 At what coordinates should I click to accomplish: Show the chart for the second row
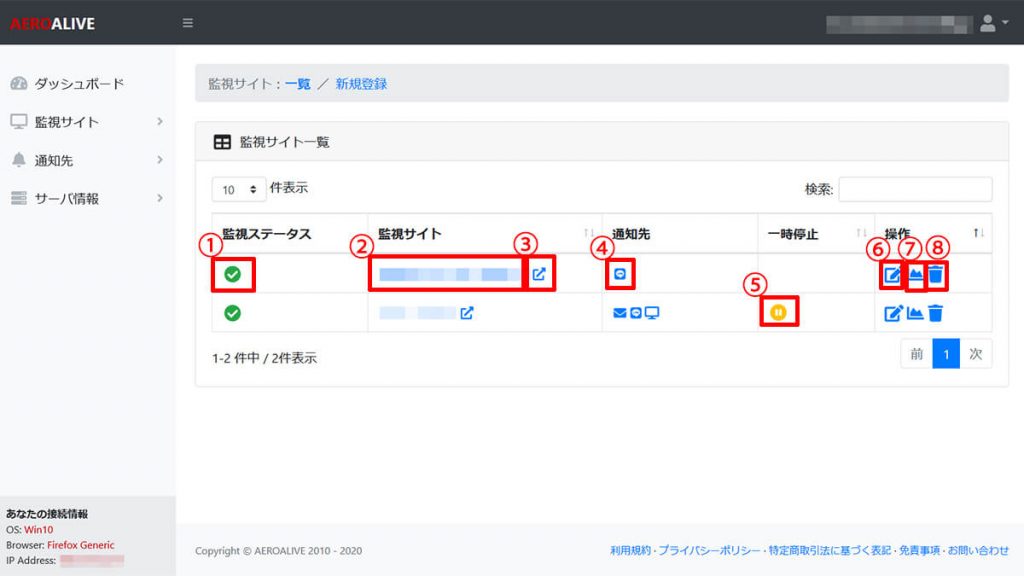[x=915, y=313]
